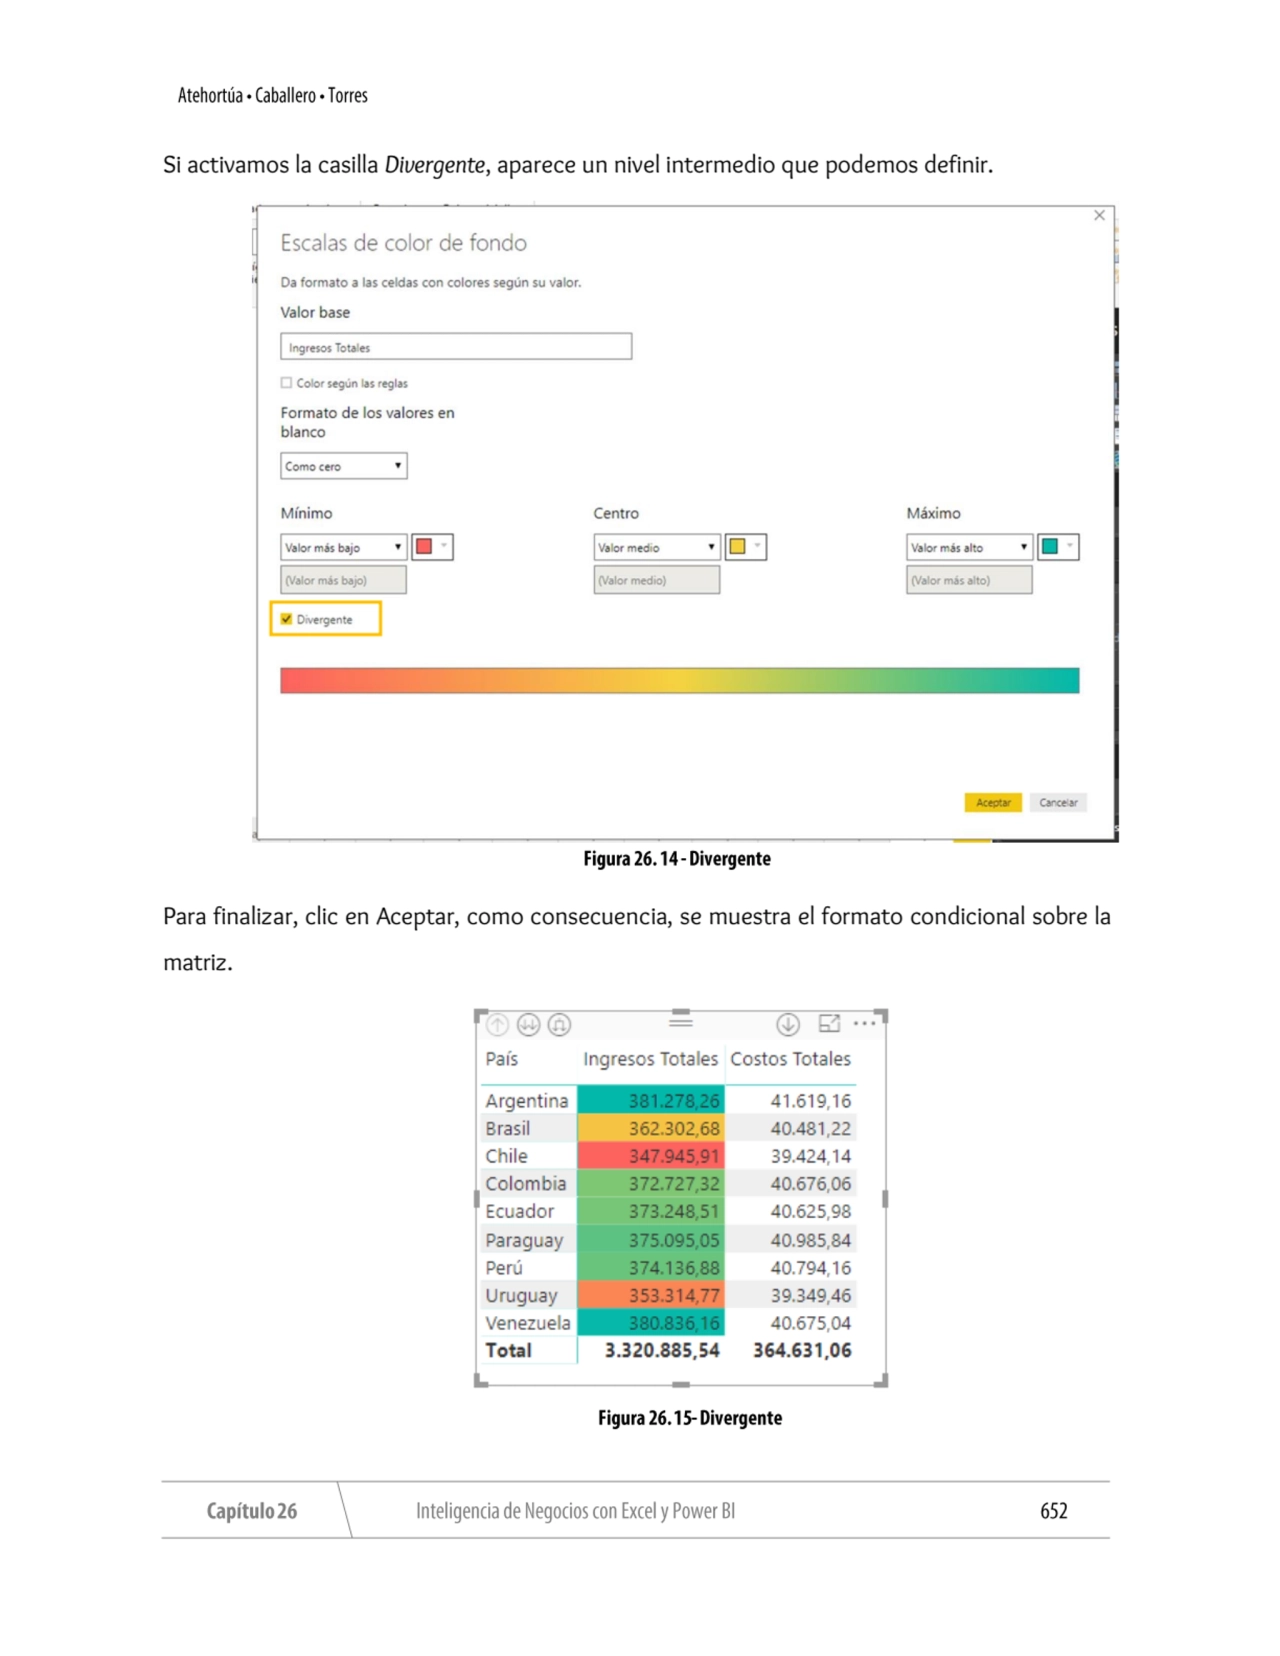Click the matrix drag handle lines
The image size is (1280, 1656).
681,1021
